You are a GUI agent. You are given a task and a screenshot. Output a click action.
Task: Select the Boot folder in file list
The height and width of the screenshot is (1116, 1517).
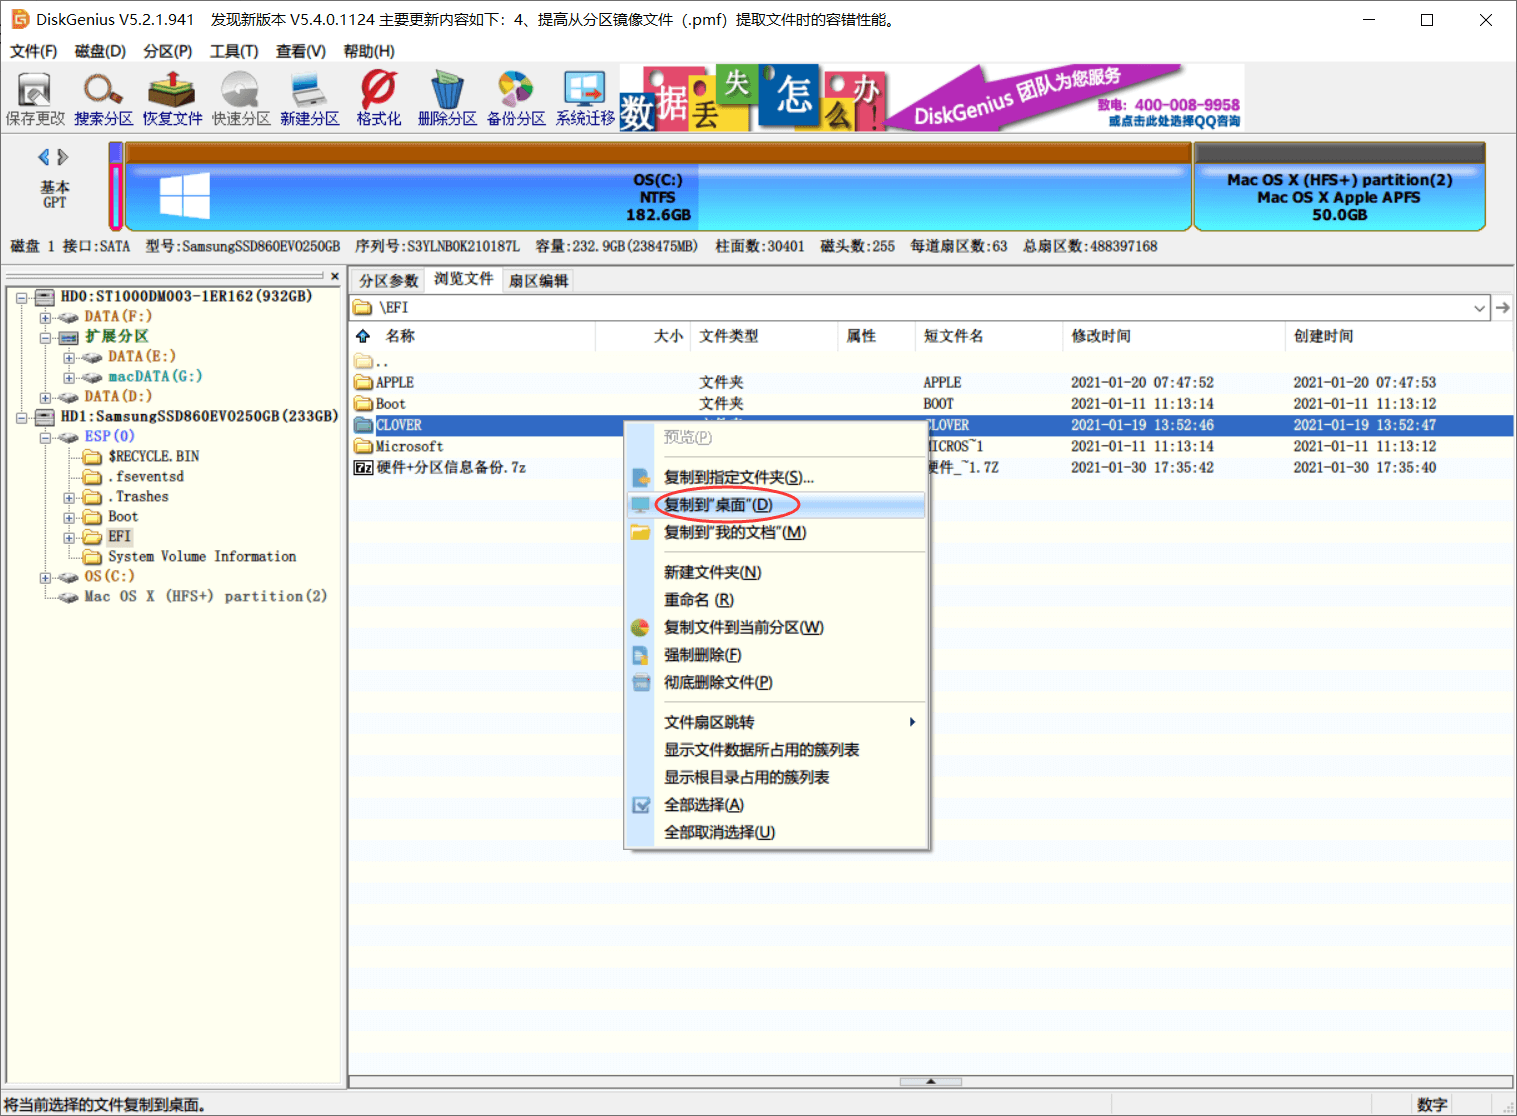point(390,404)
